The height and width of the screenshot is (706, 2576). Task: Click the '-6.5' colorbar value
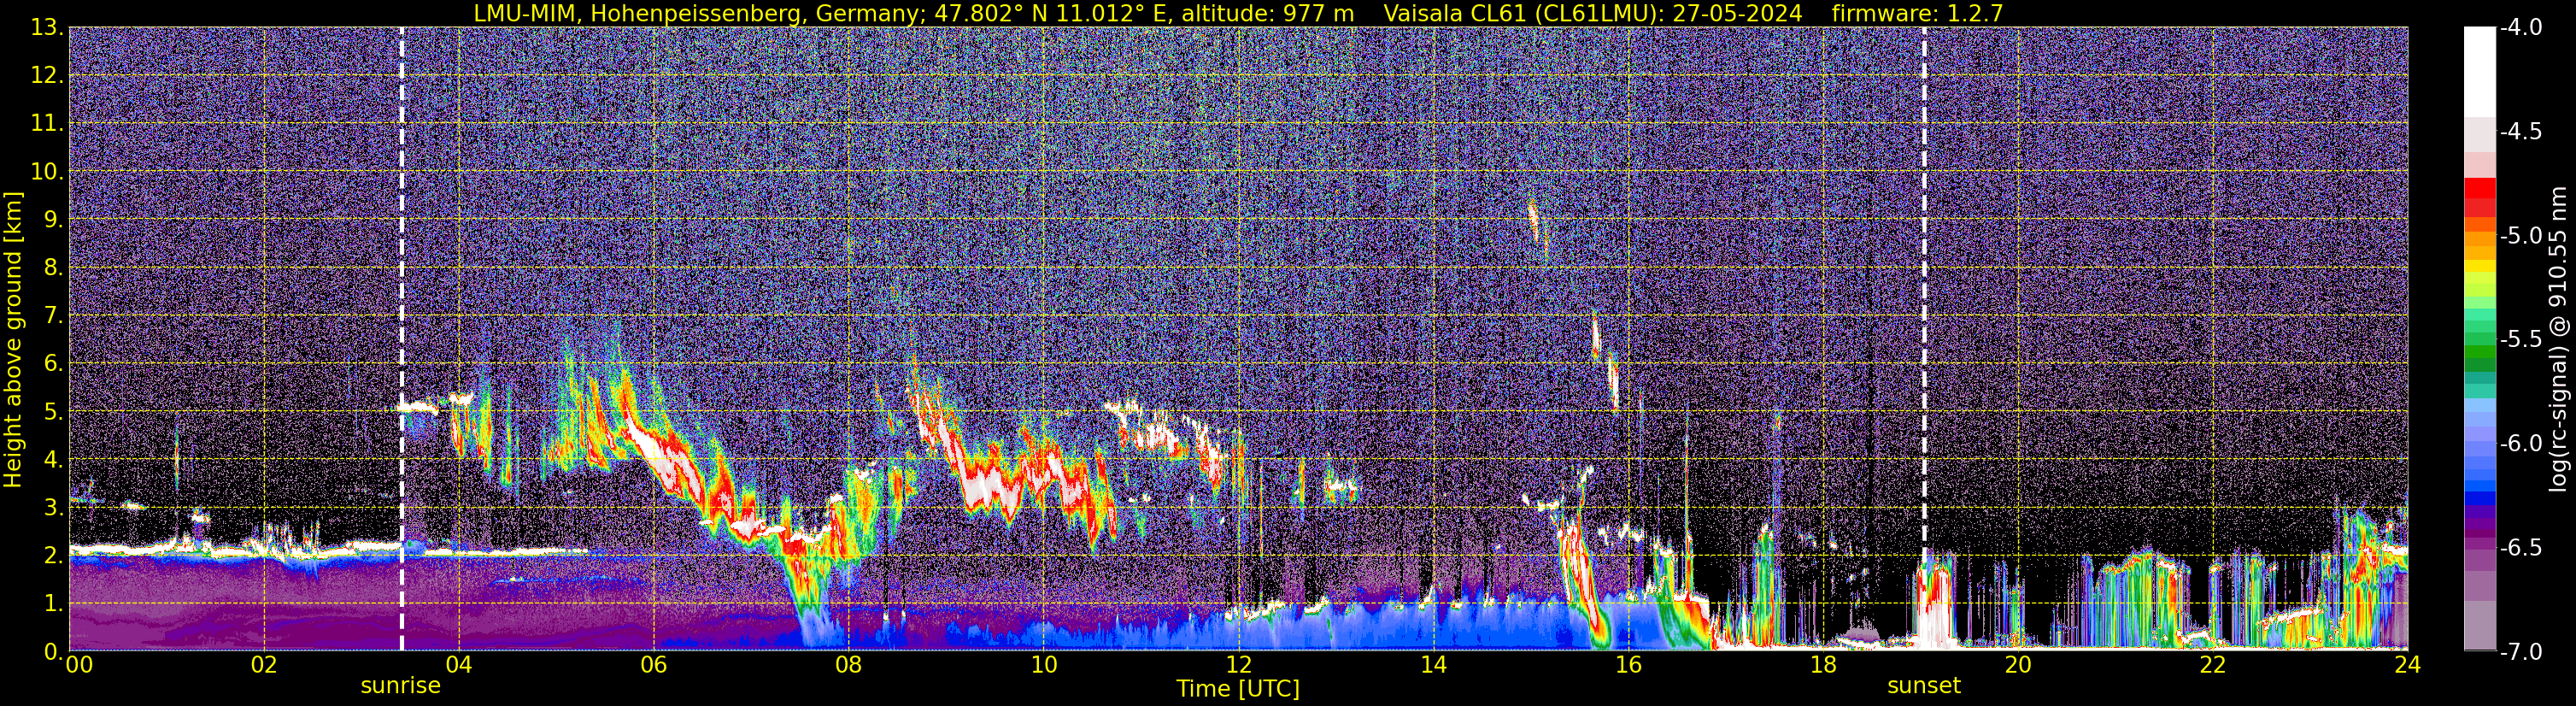pos(2520,548)
